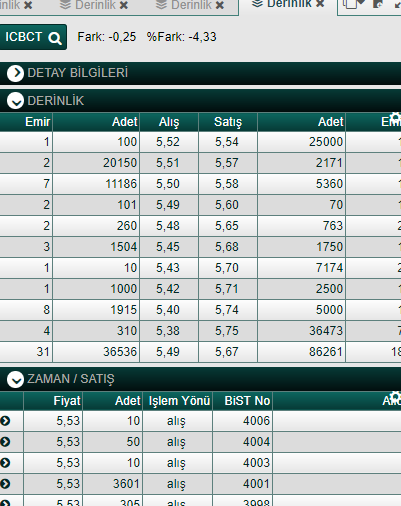This screenshot has width=401, height=506.
Task: Sort by the Alış column header
Action: (169, 122)
